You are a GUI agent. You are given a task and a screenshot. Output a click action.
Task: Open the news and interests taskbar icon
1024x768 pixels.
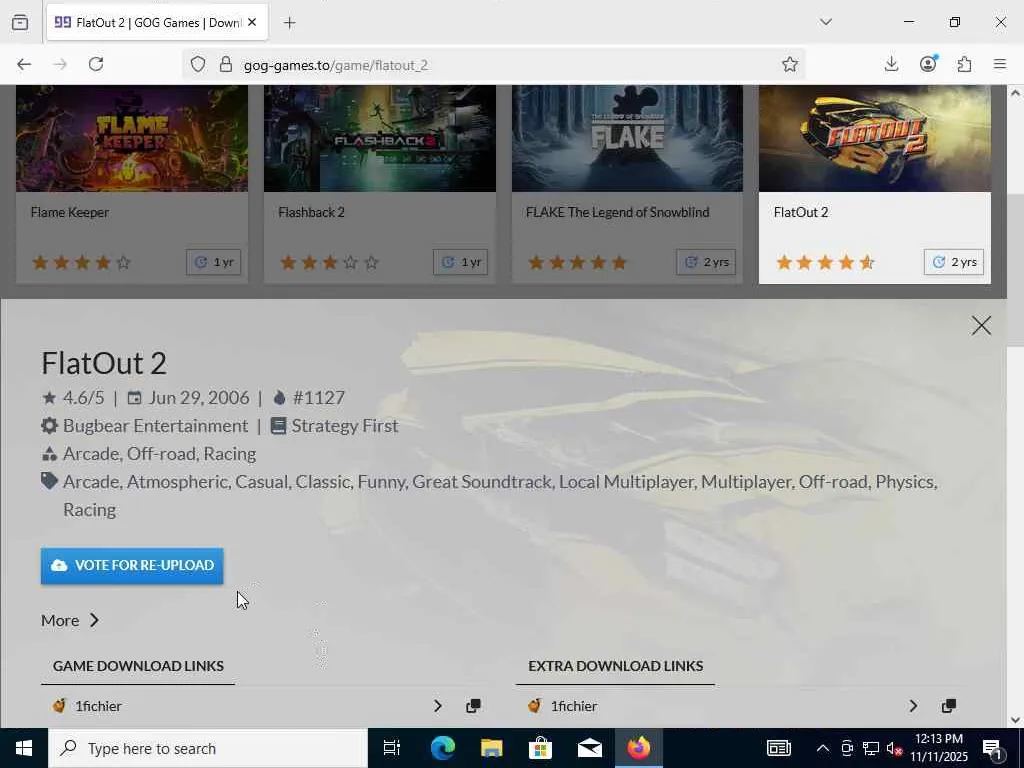coord(778,748)
